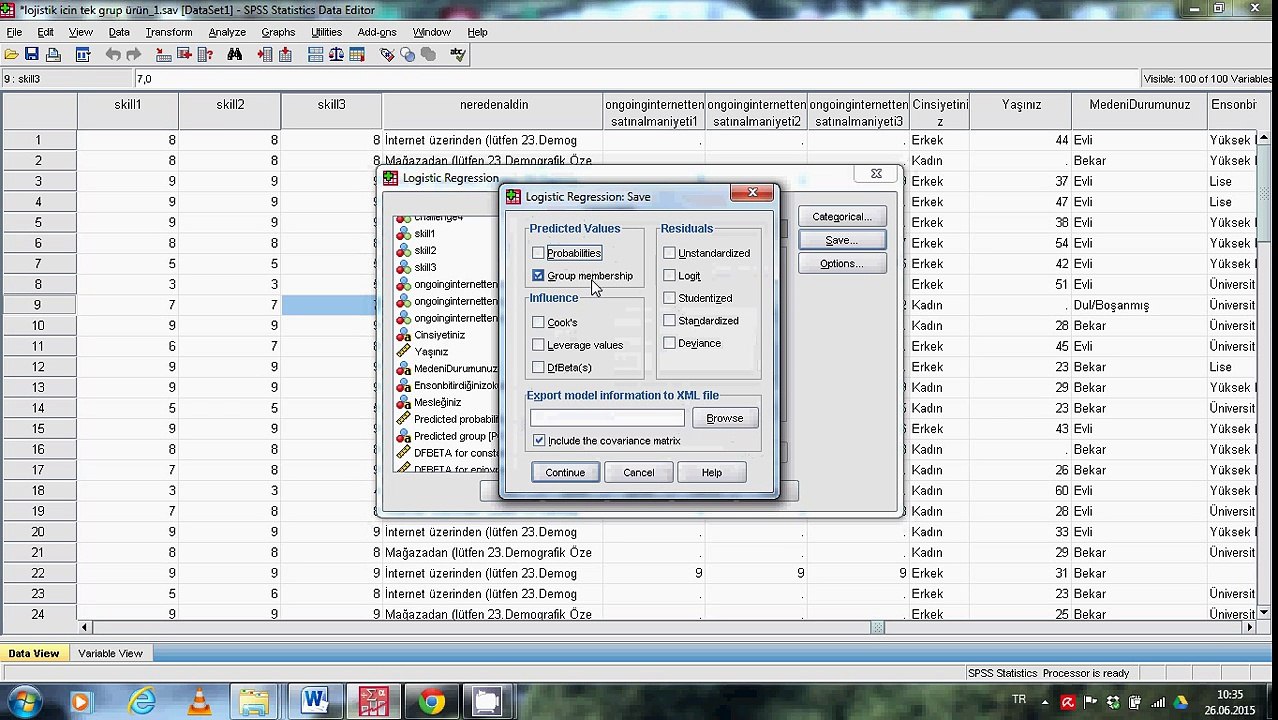1278x720 pixels.
Task: Click the XML export file path field
Action: click(x=607, y=418)
